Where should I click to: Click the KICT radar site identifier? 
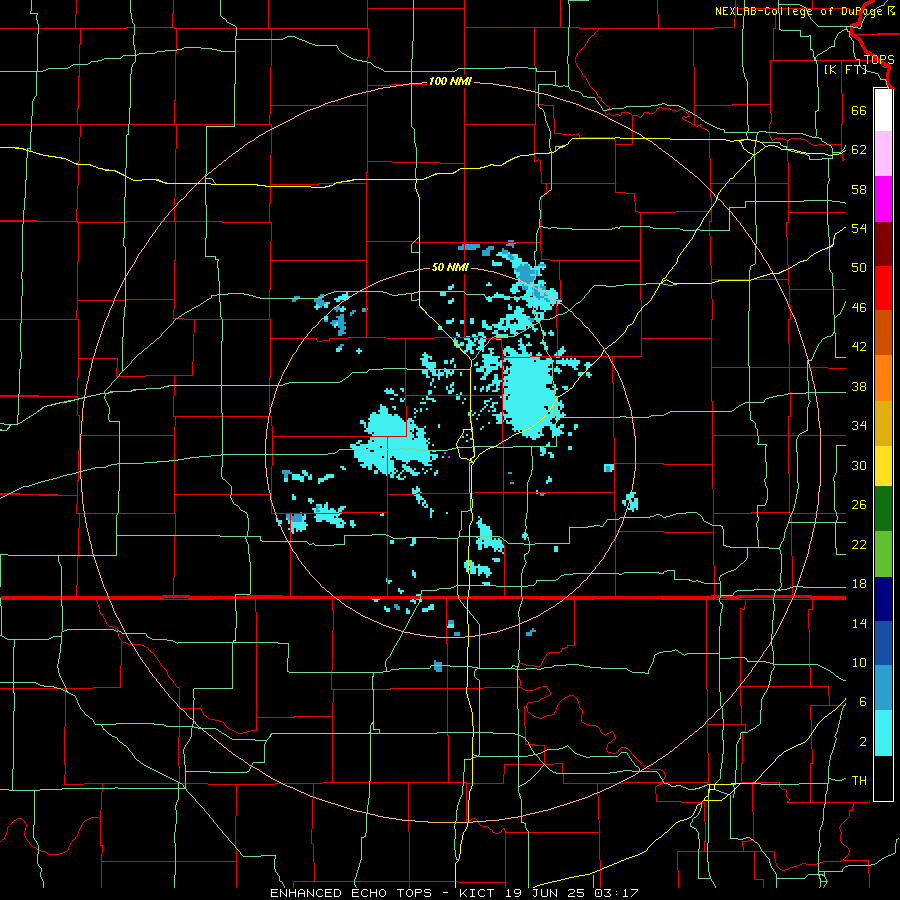(478, 893)
